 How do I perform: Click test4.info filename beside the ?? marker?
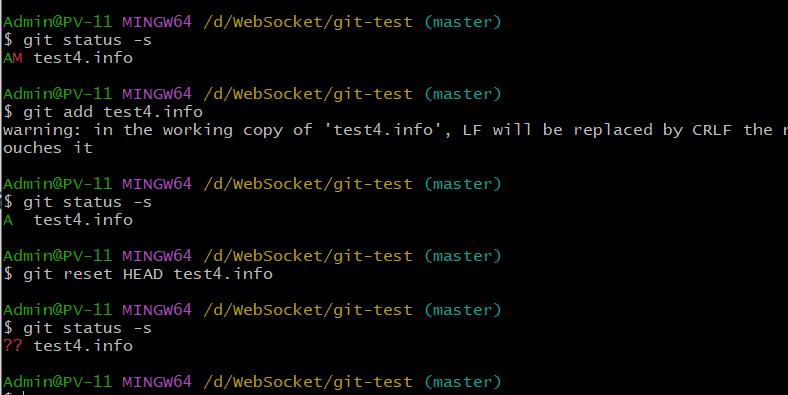[x=83, y=346]
